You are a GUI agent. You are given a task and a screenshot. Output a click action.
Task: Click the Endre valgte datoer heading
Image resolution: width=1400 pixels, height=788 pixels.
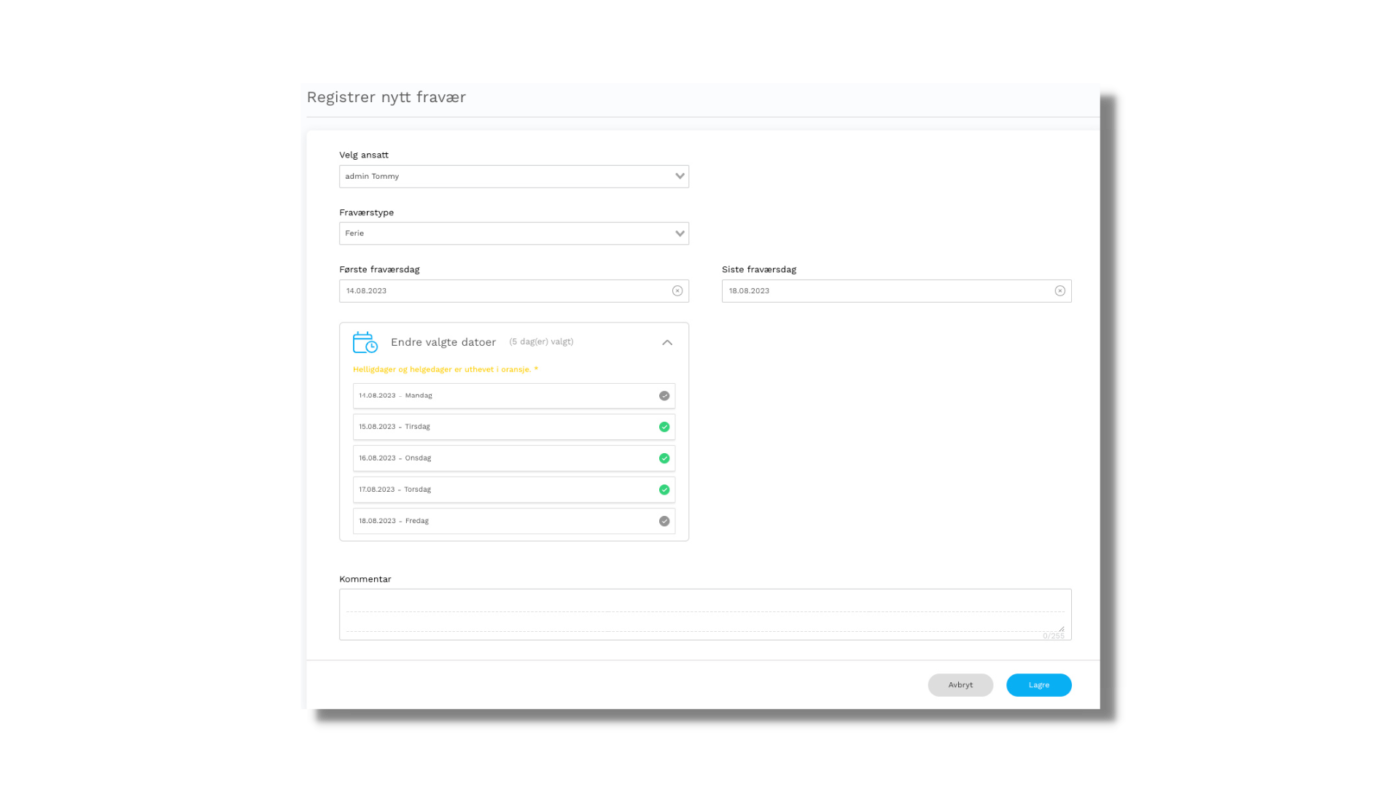click(x=443, y=342)
